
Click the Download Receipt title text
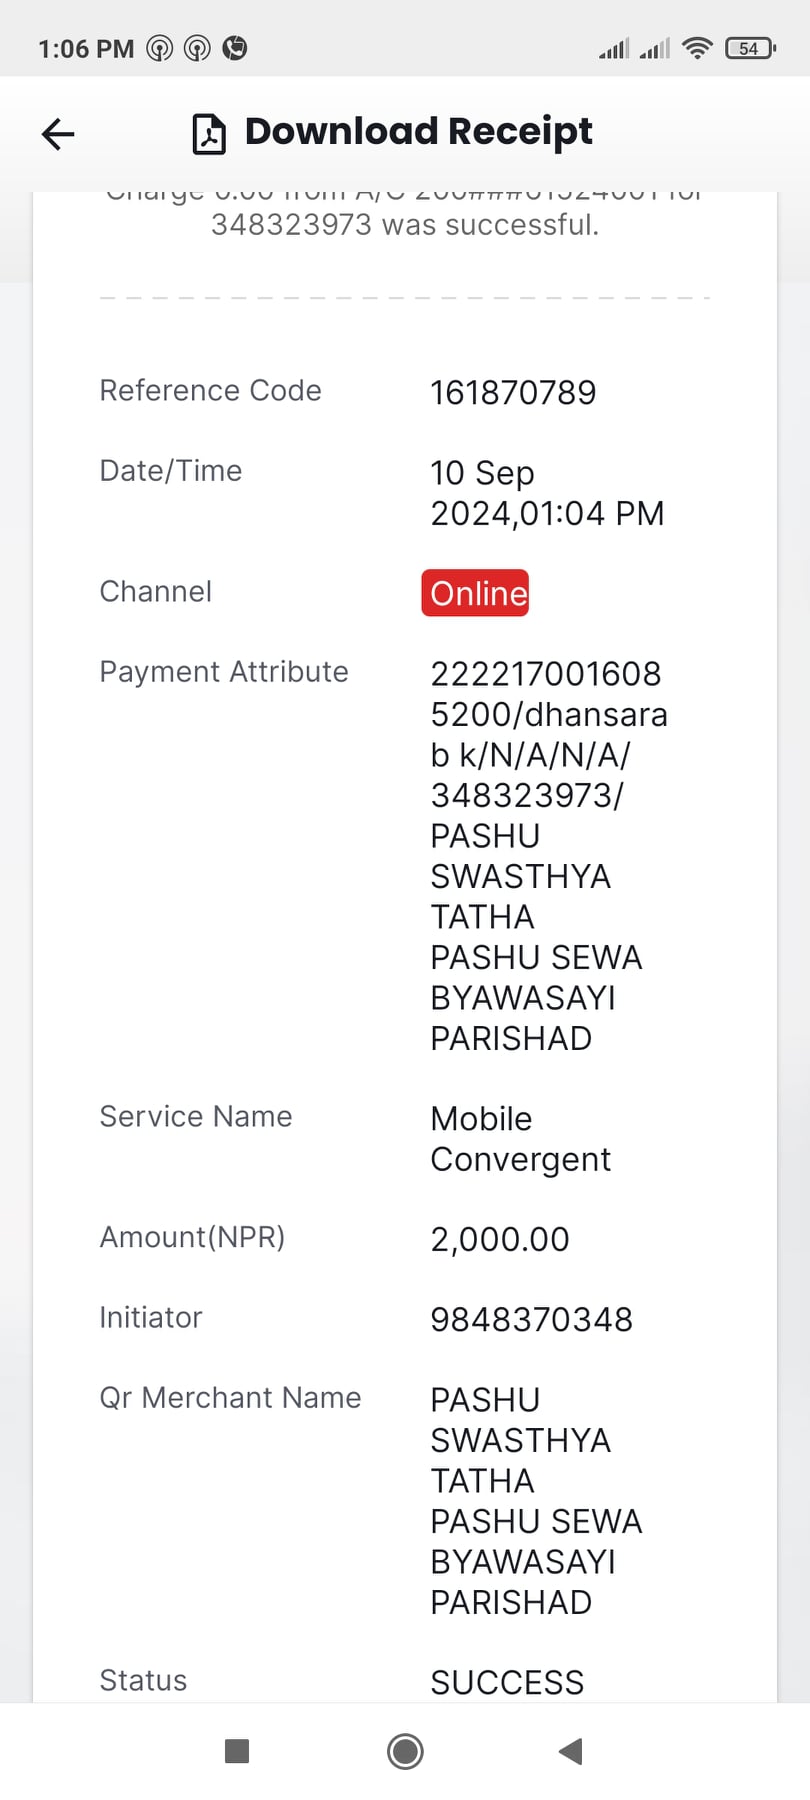419,131
